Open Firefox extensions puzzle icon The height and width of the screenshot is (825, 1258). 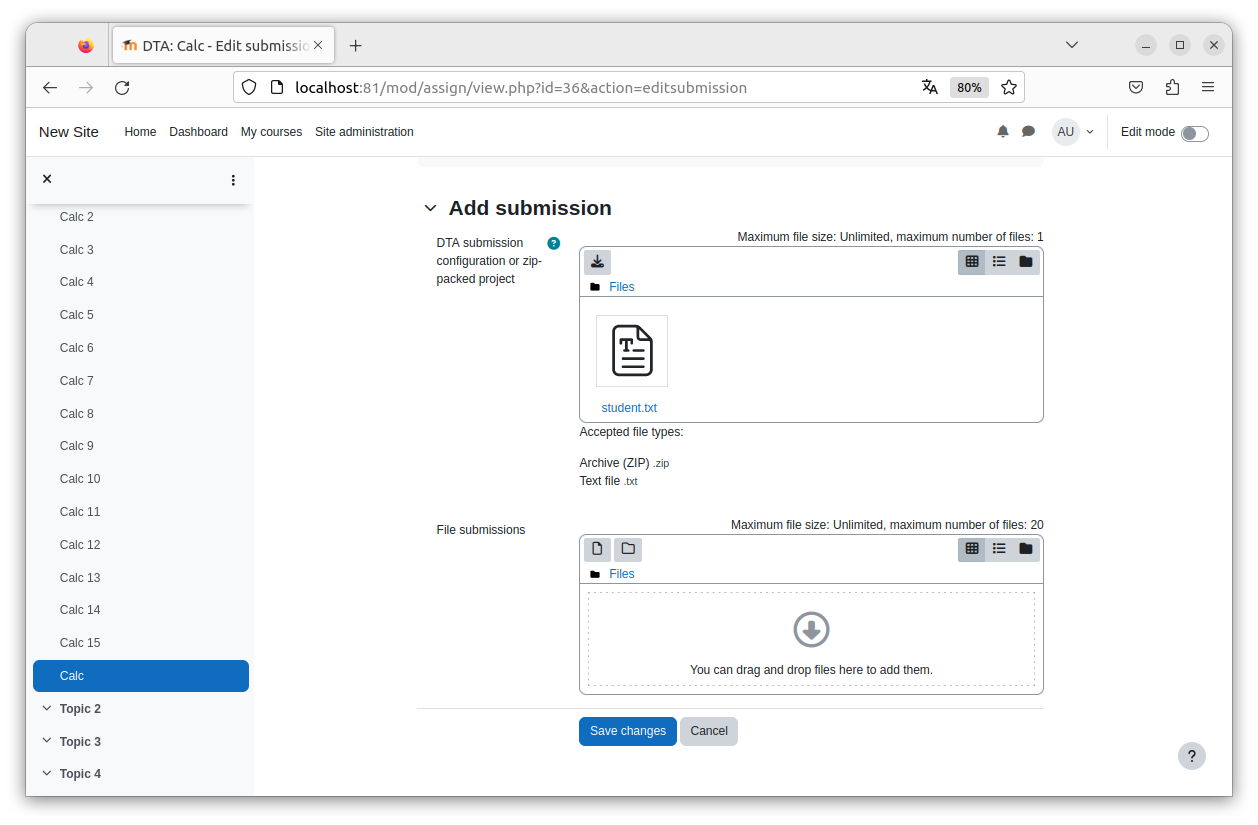tap(1172, 87)
